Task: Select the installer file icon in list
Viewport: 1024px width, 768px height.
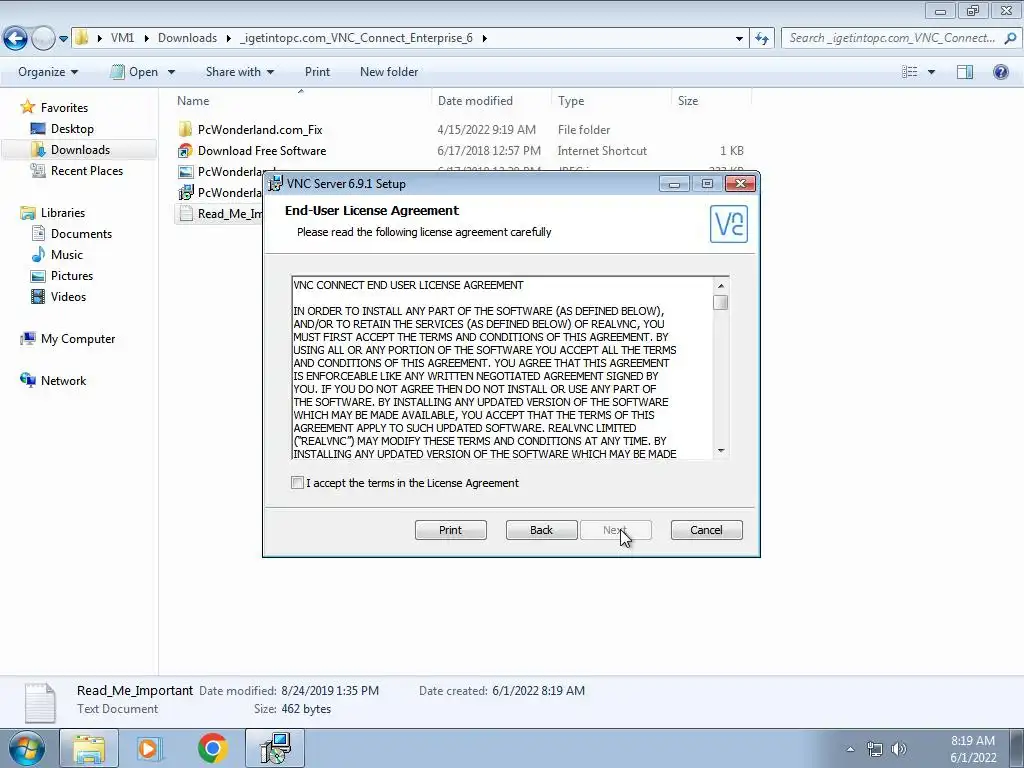Action: pos(185,192)
